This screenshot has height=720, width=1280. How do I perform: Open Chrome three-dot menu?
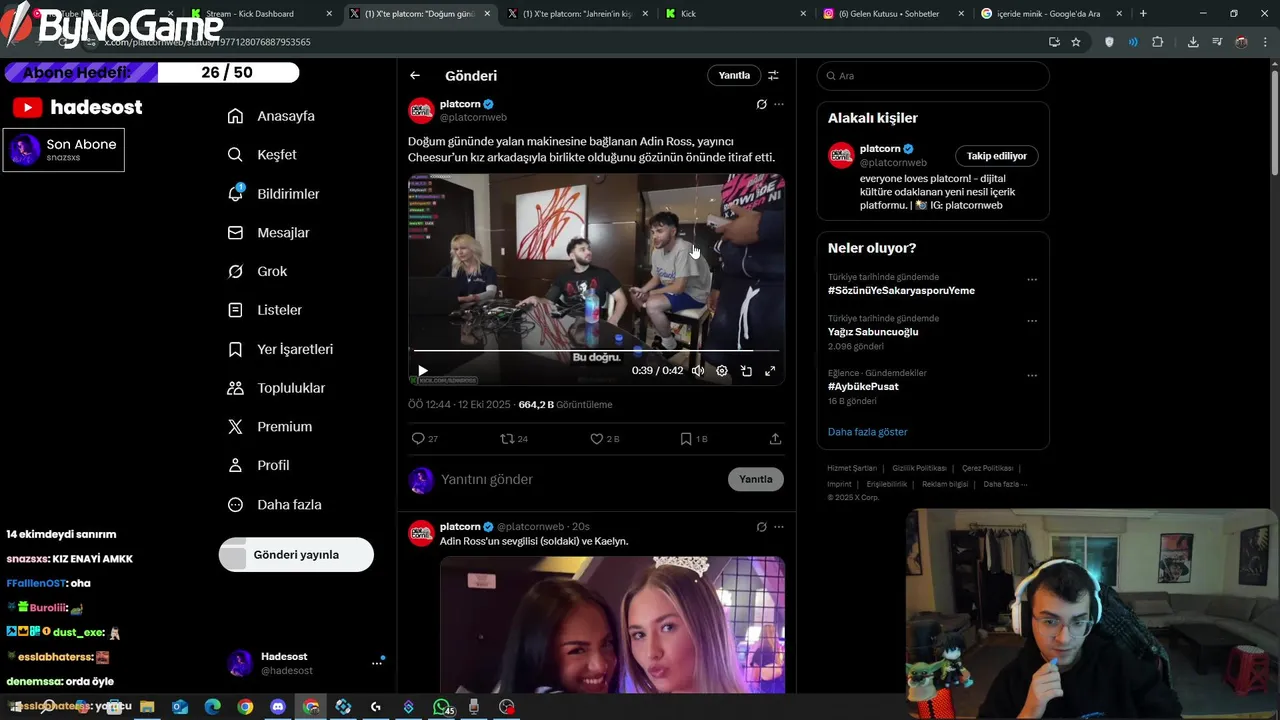pyautogui.click(x=1264, y=42)
